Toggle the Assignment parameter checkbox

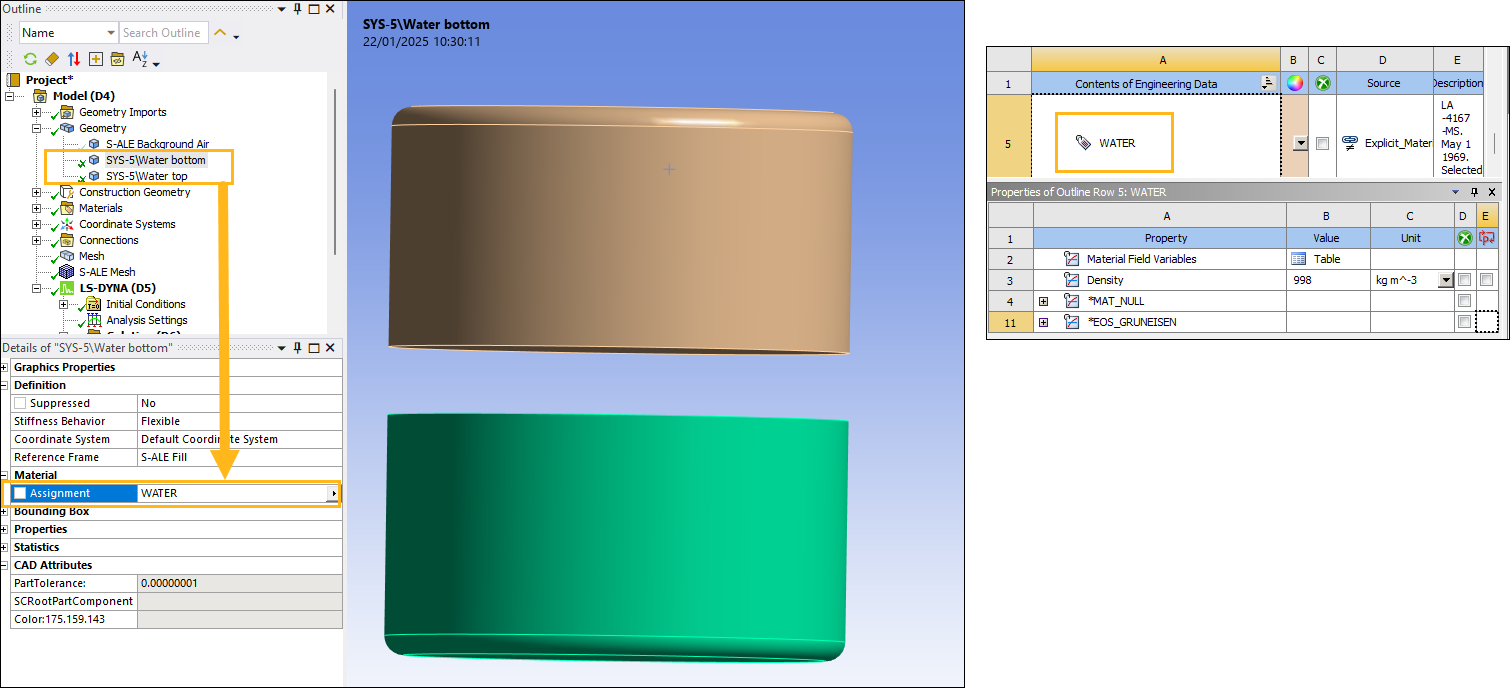point(20,493)
